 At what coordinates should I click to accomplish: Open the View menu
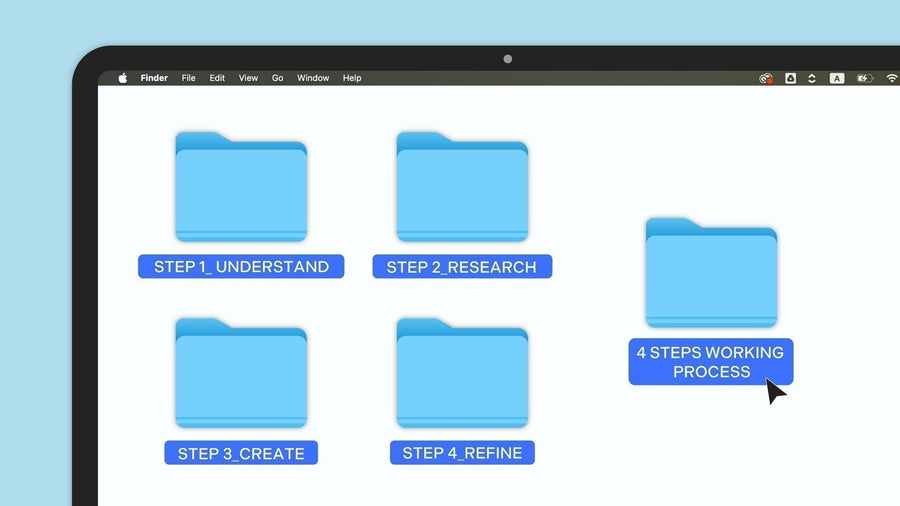tap(248, 78)
